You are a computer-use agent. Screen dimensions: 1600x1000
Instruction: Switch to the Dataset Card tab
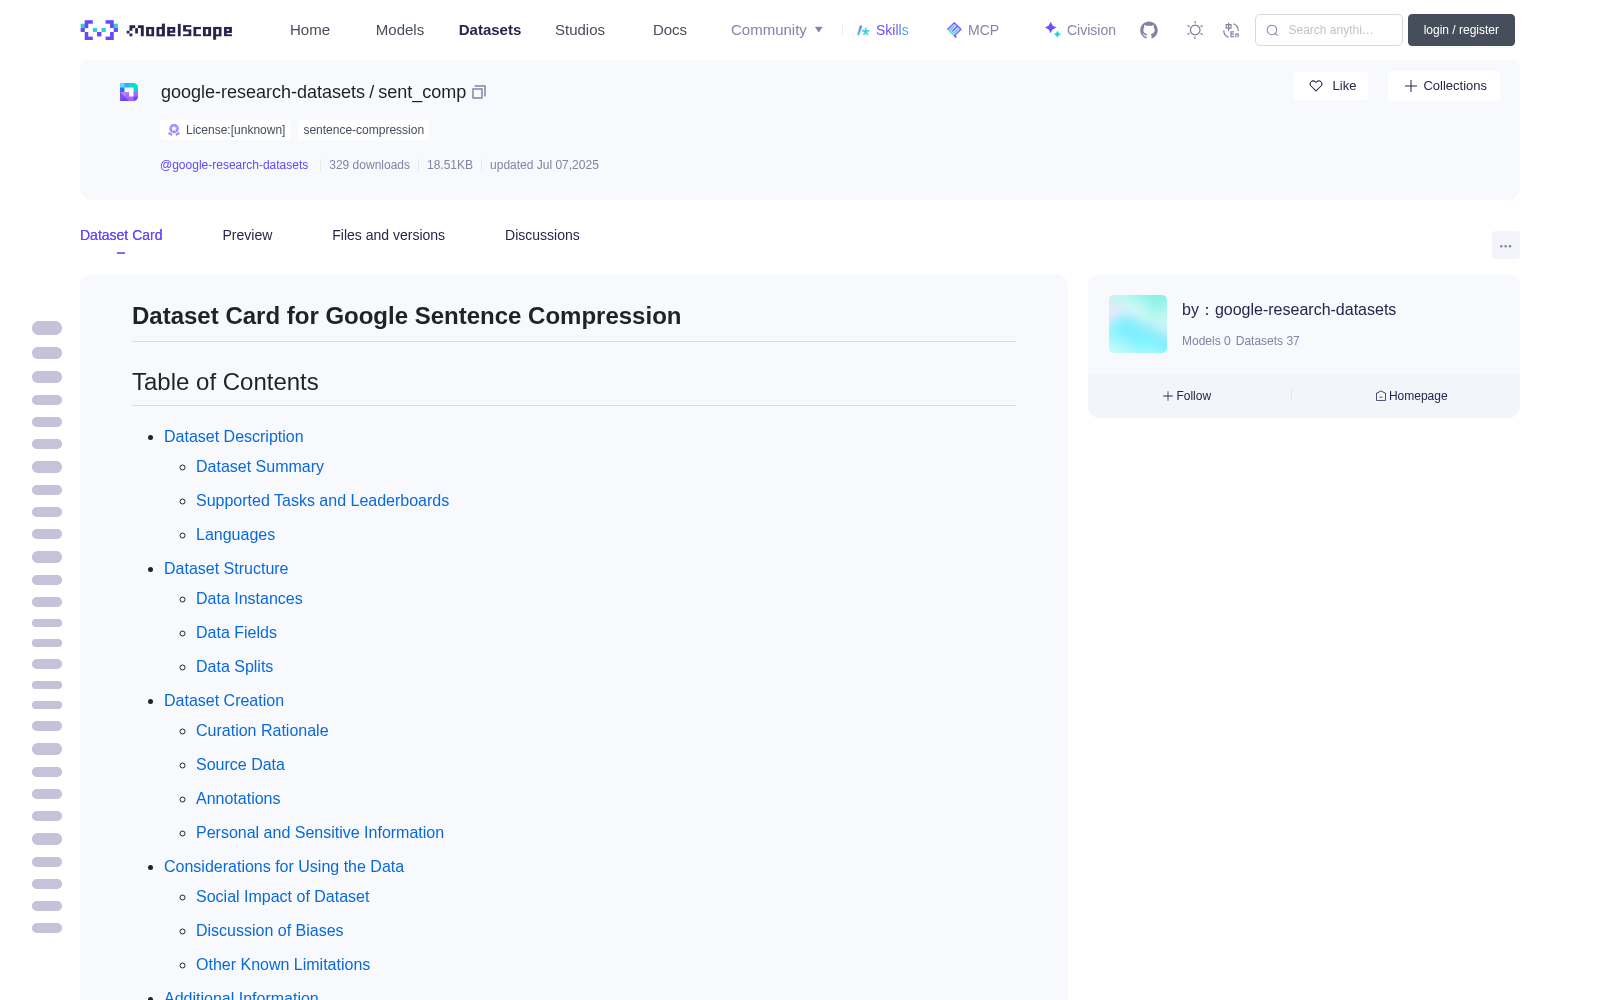coord(121,235)
